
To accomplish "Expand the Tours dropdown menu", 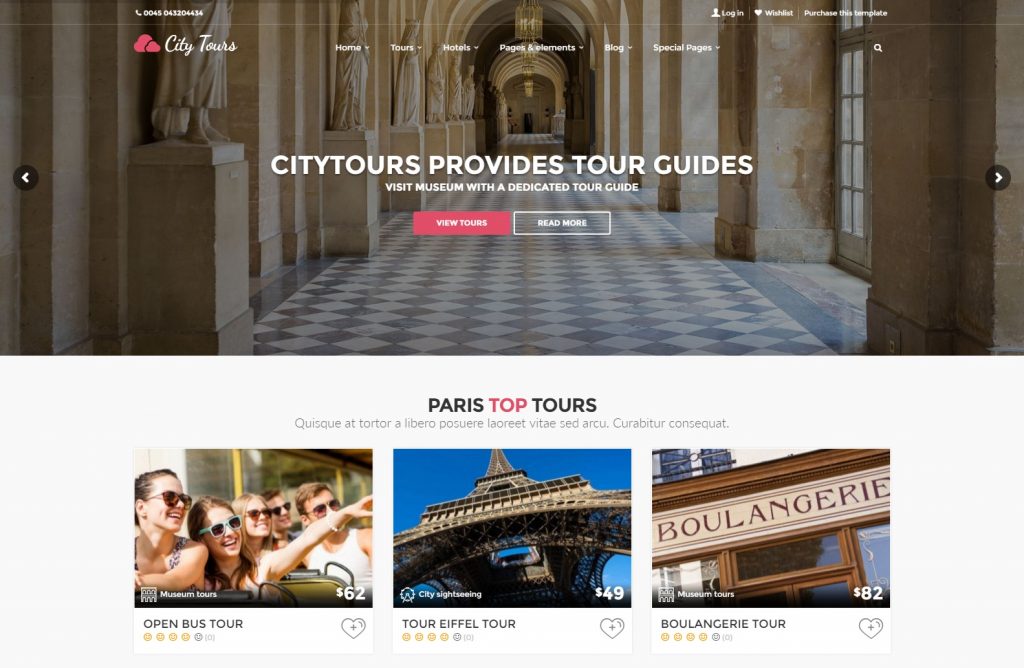I will click(x=406, y=48).
